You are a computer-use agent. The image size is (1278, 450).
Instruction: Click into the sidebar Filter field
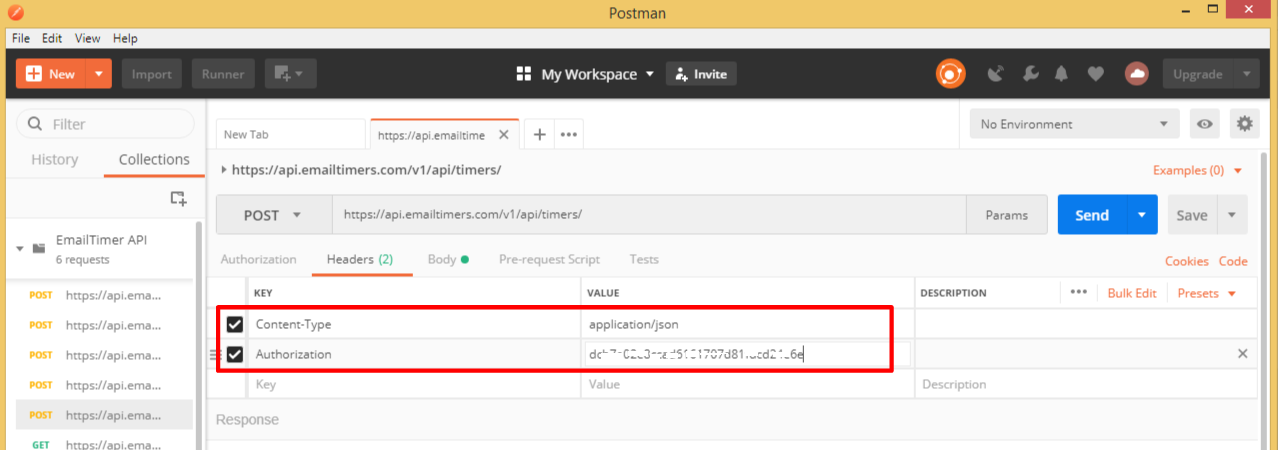(x=105, y=124)
